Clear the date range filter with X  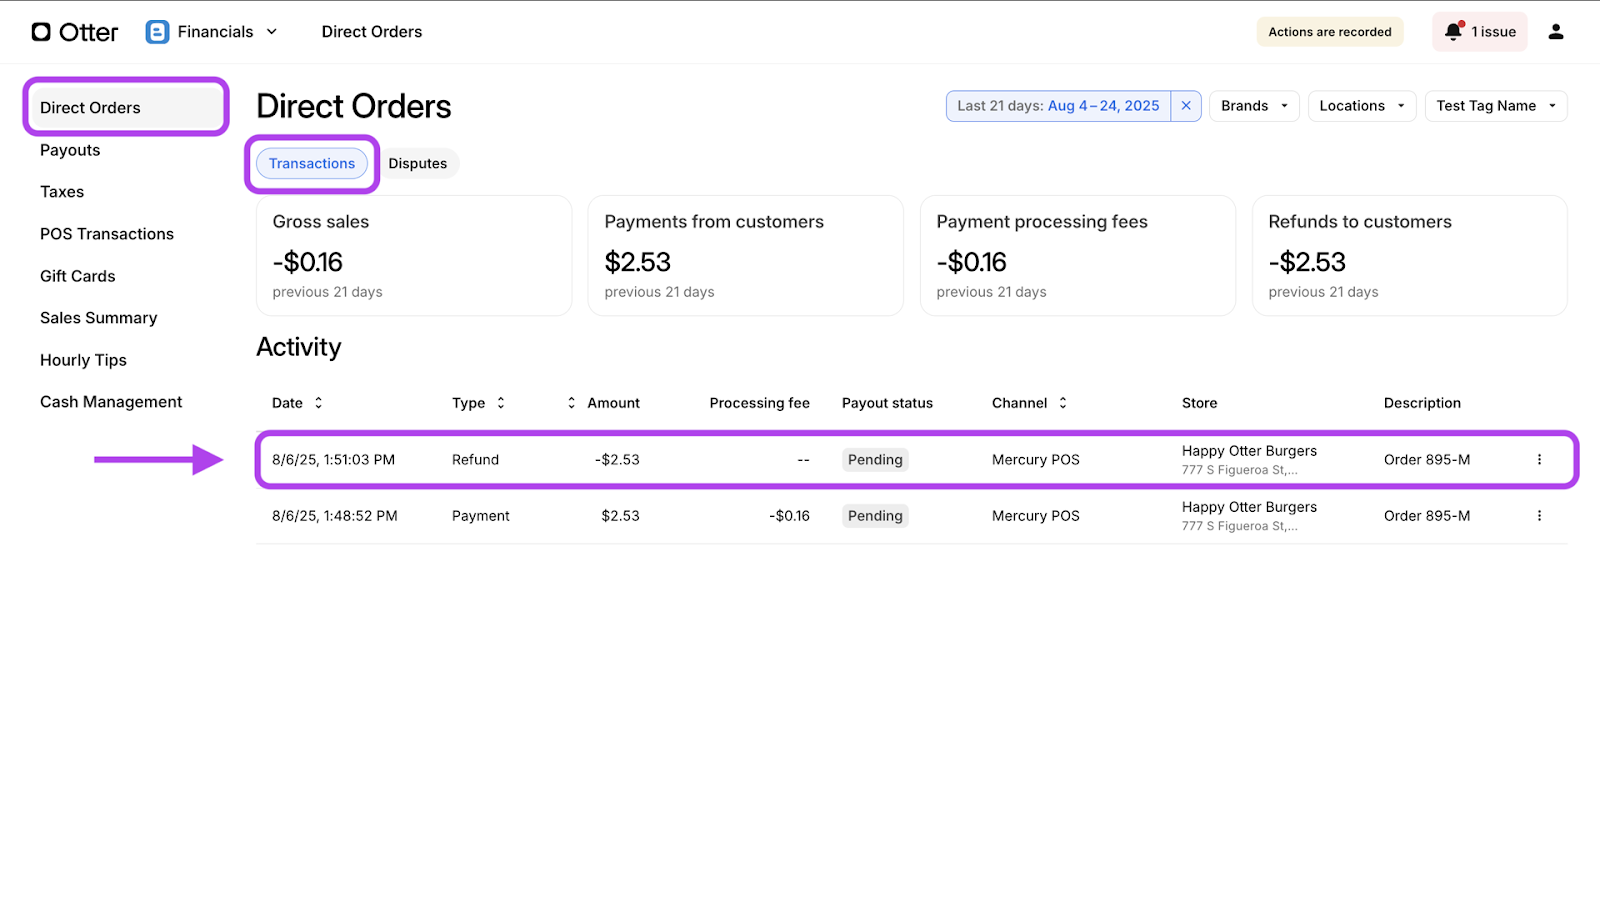coord(1186,106)
